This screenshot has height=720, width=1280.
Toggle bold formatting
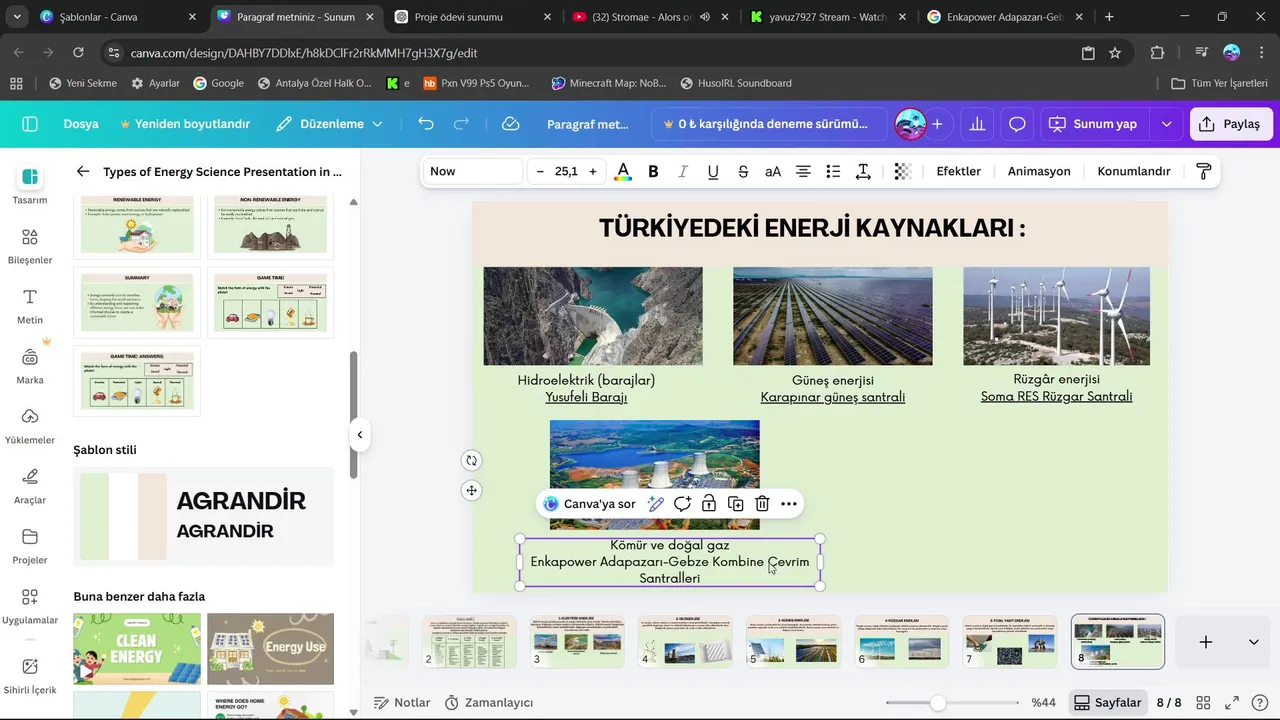tap(653, 172)
